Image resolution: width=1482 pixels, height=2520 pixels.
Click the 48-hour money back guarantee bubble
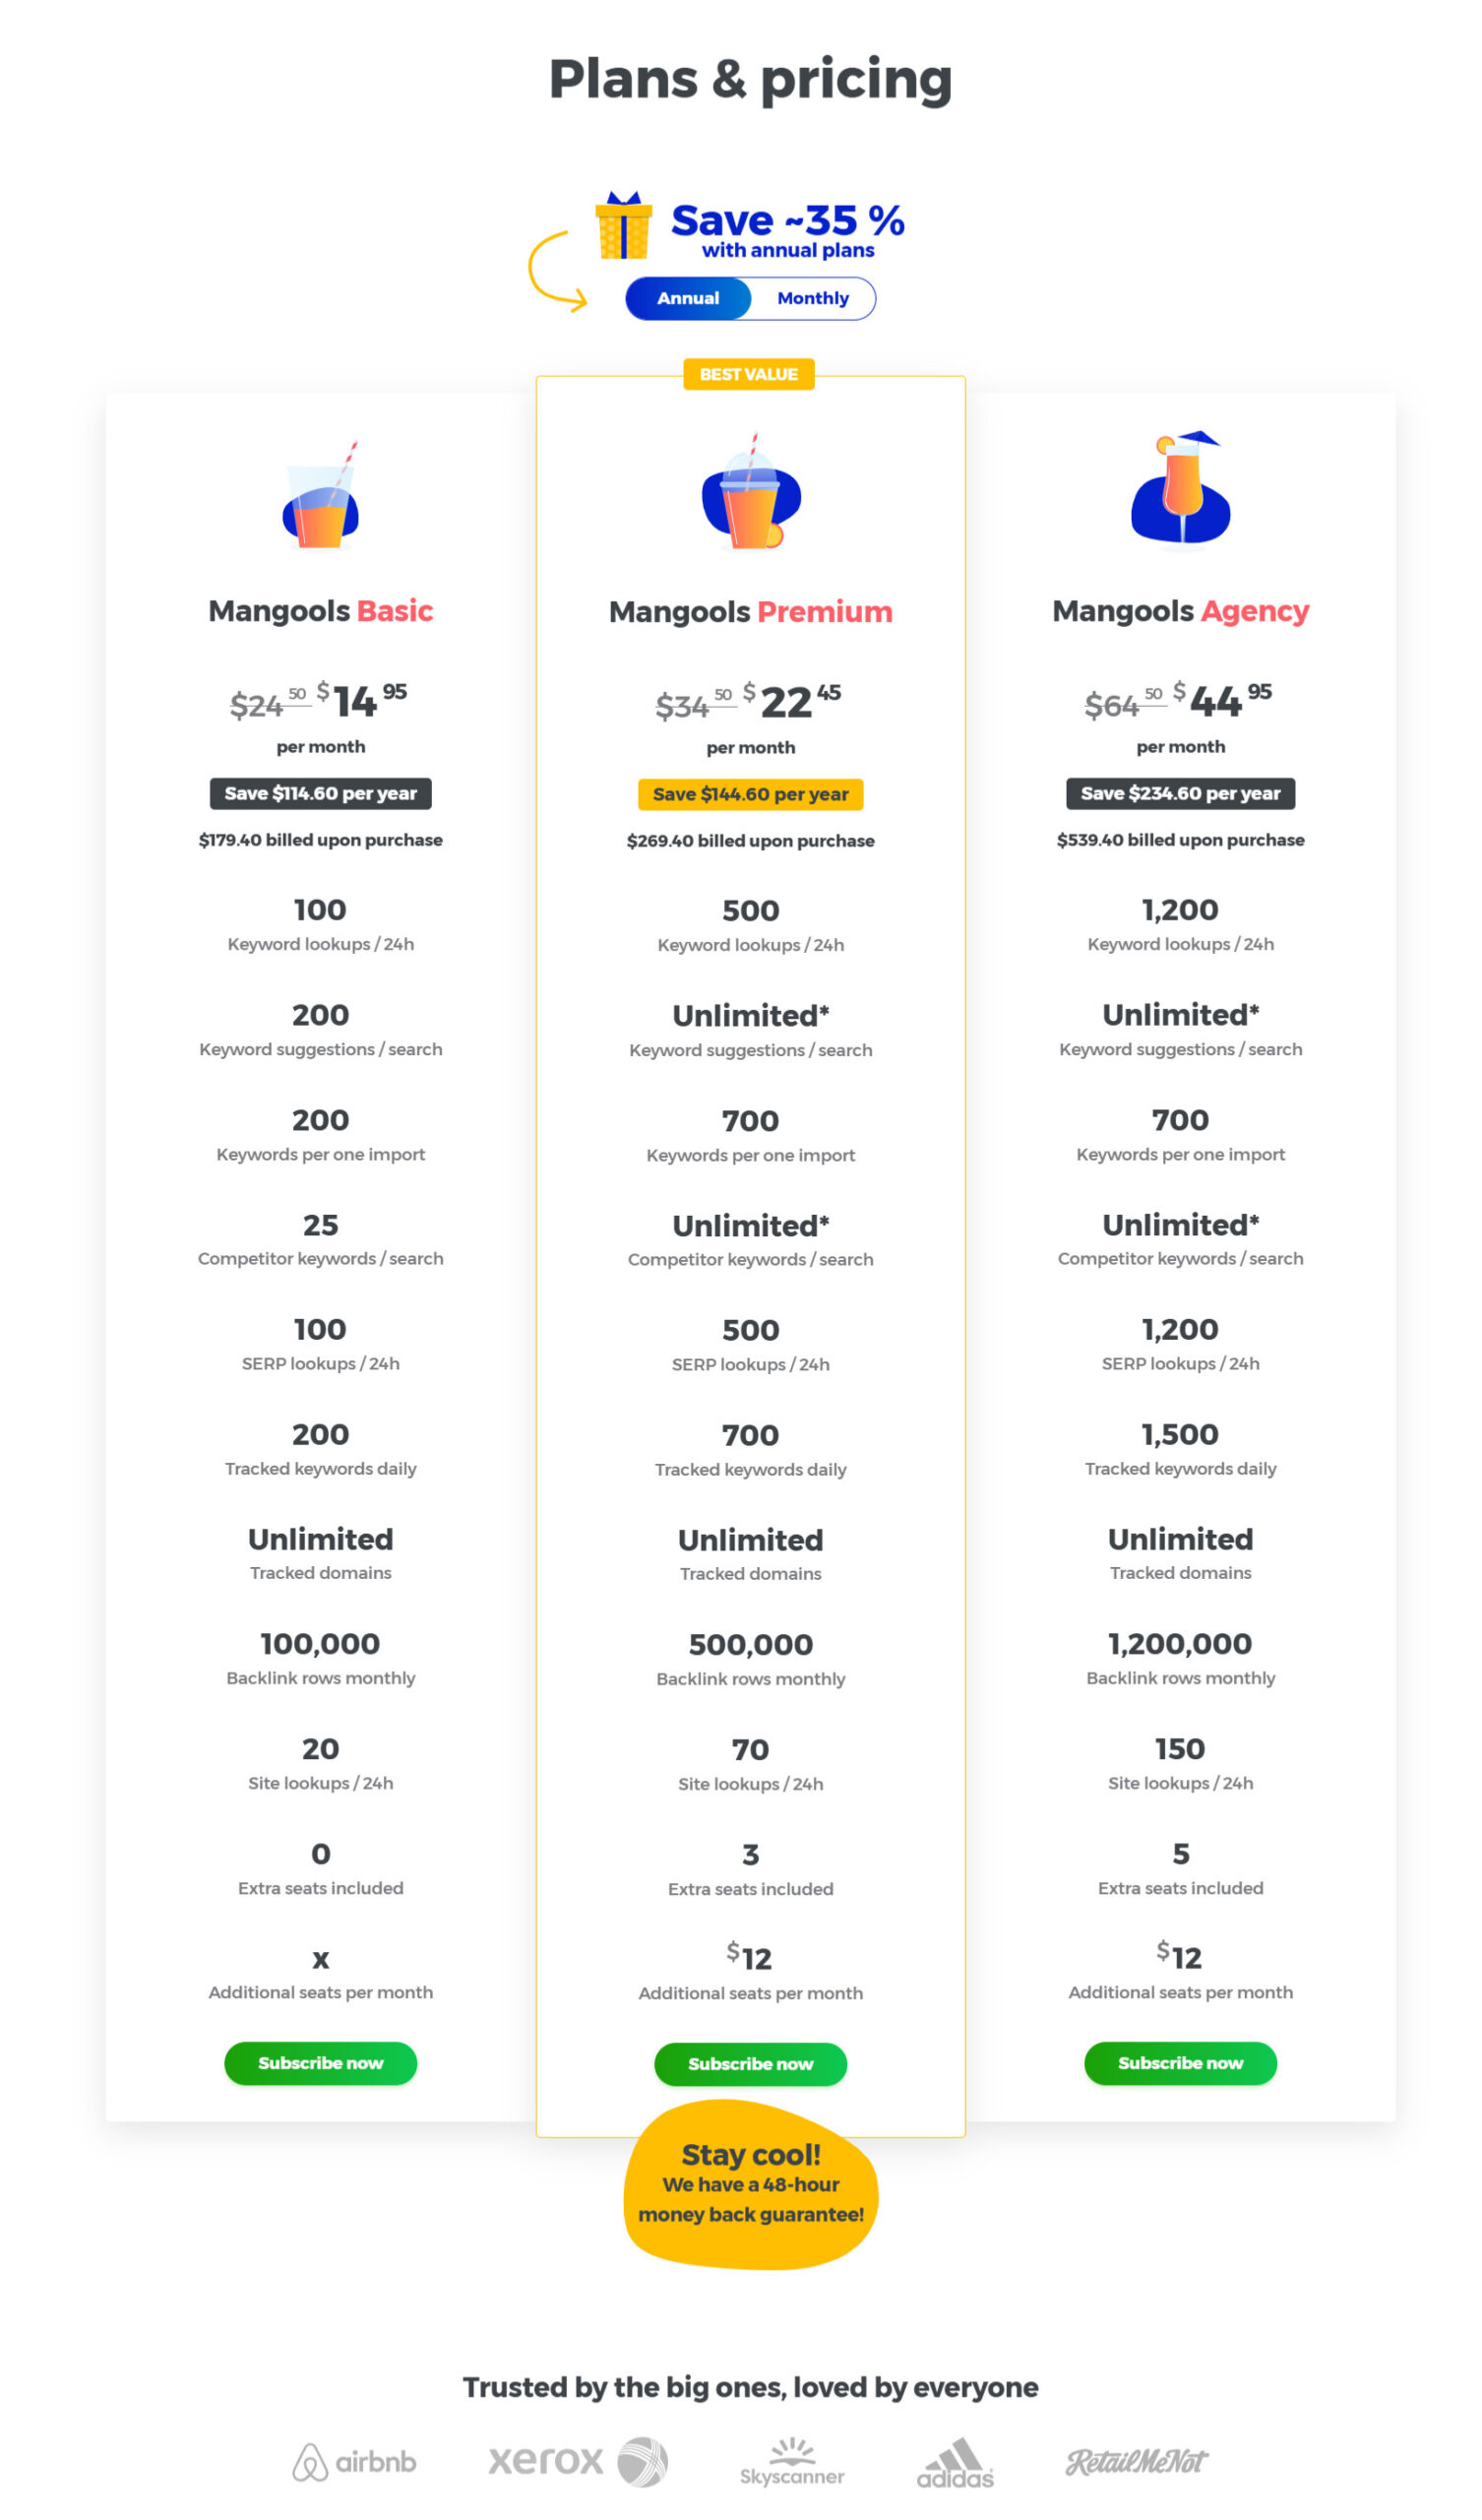[x=751, y=2186]
